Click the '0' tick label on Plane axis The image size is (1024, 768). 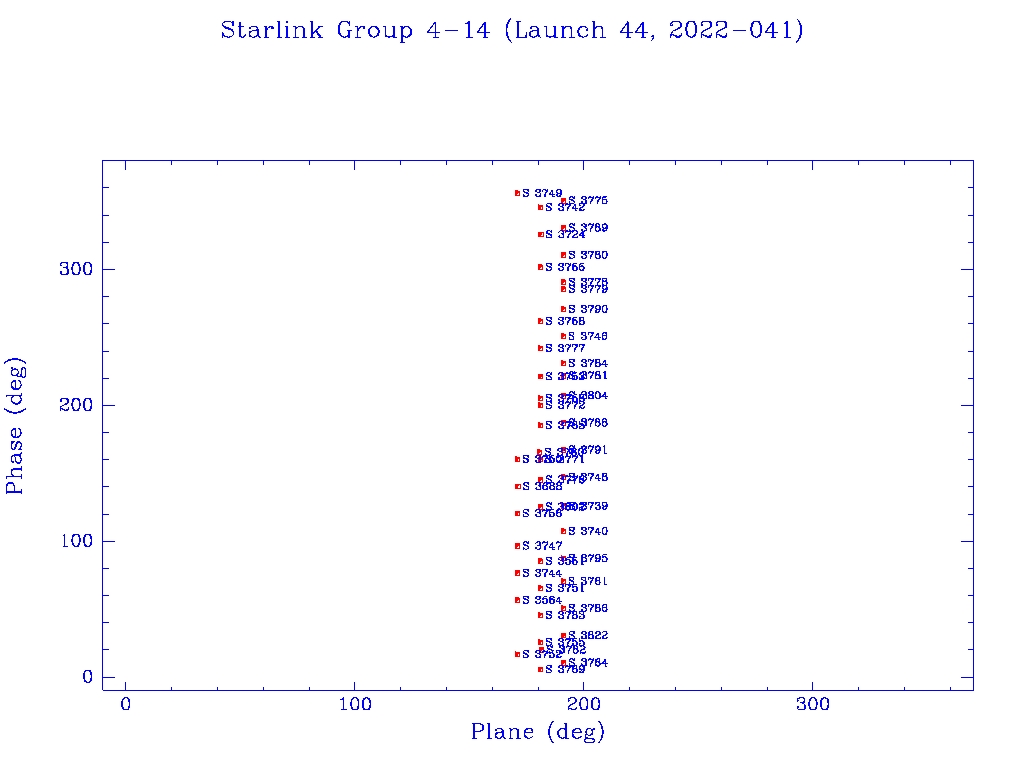tap(125, 704)
